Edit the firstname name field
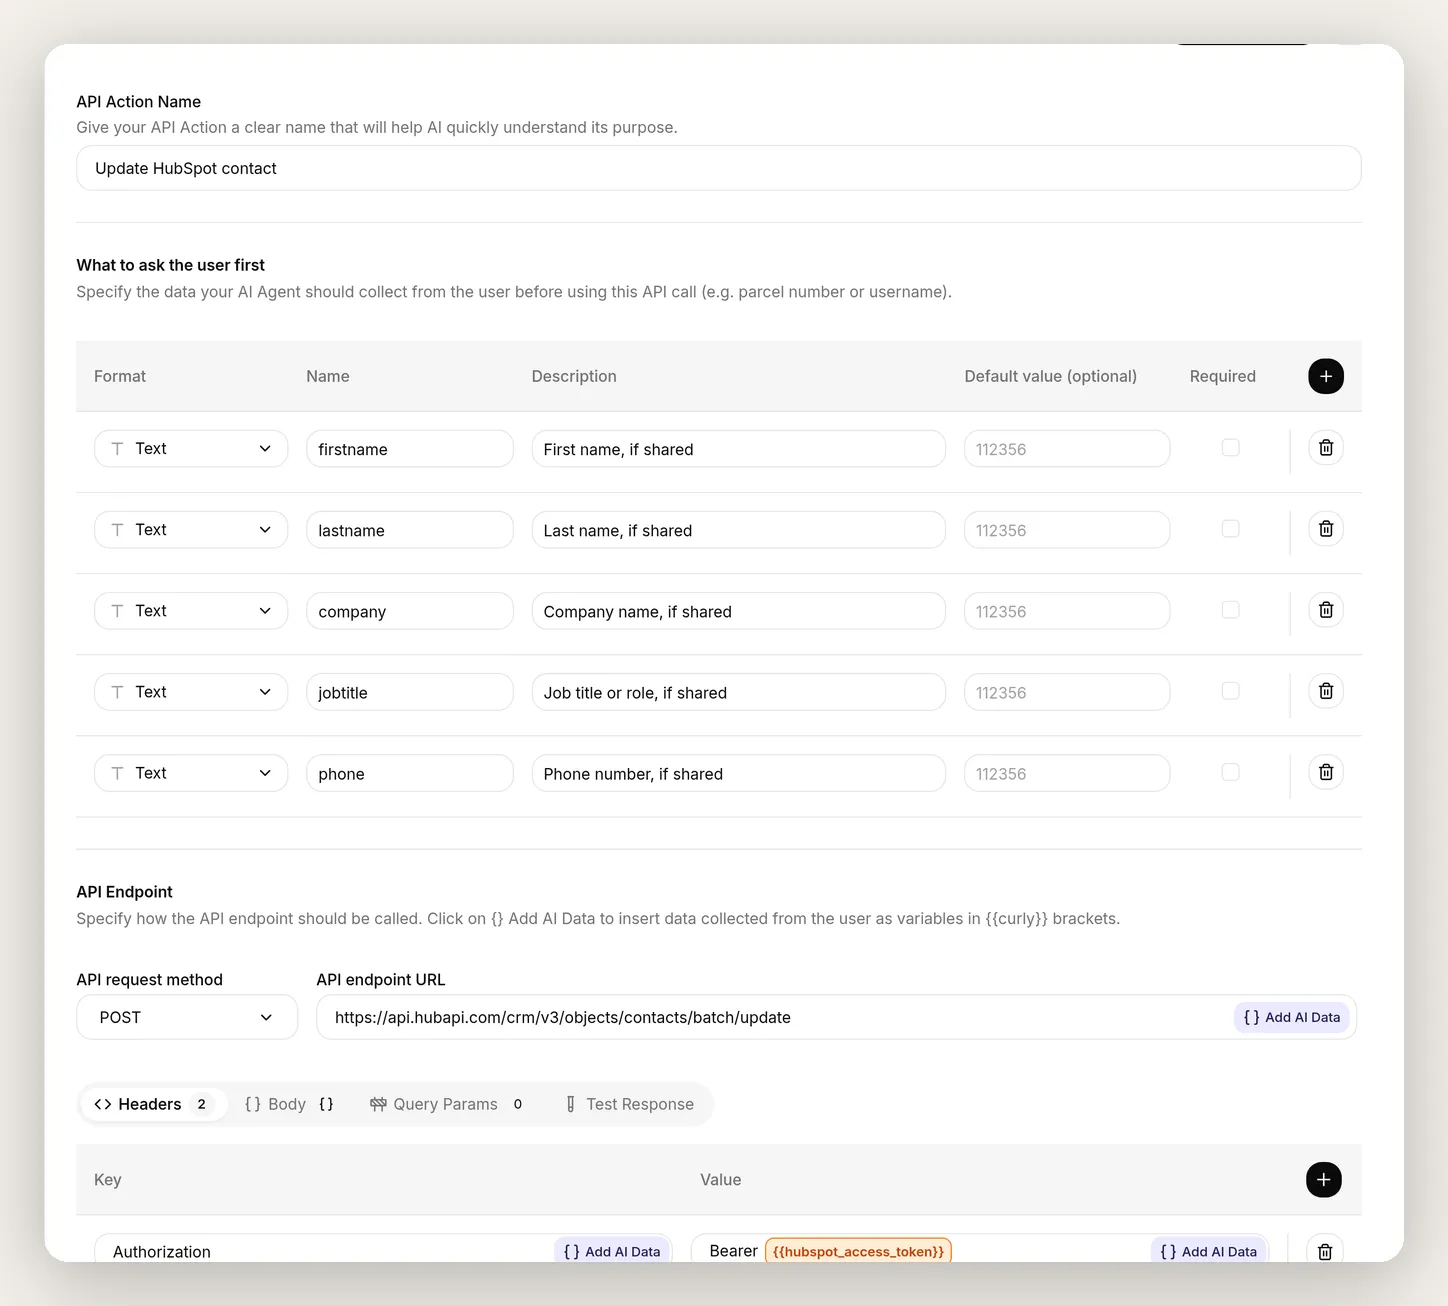 tap(410, 449)
